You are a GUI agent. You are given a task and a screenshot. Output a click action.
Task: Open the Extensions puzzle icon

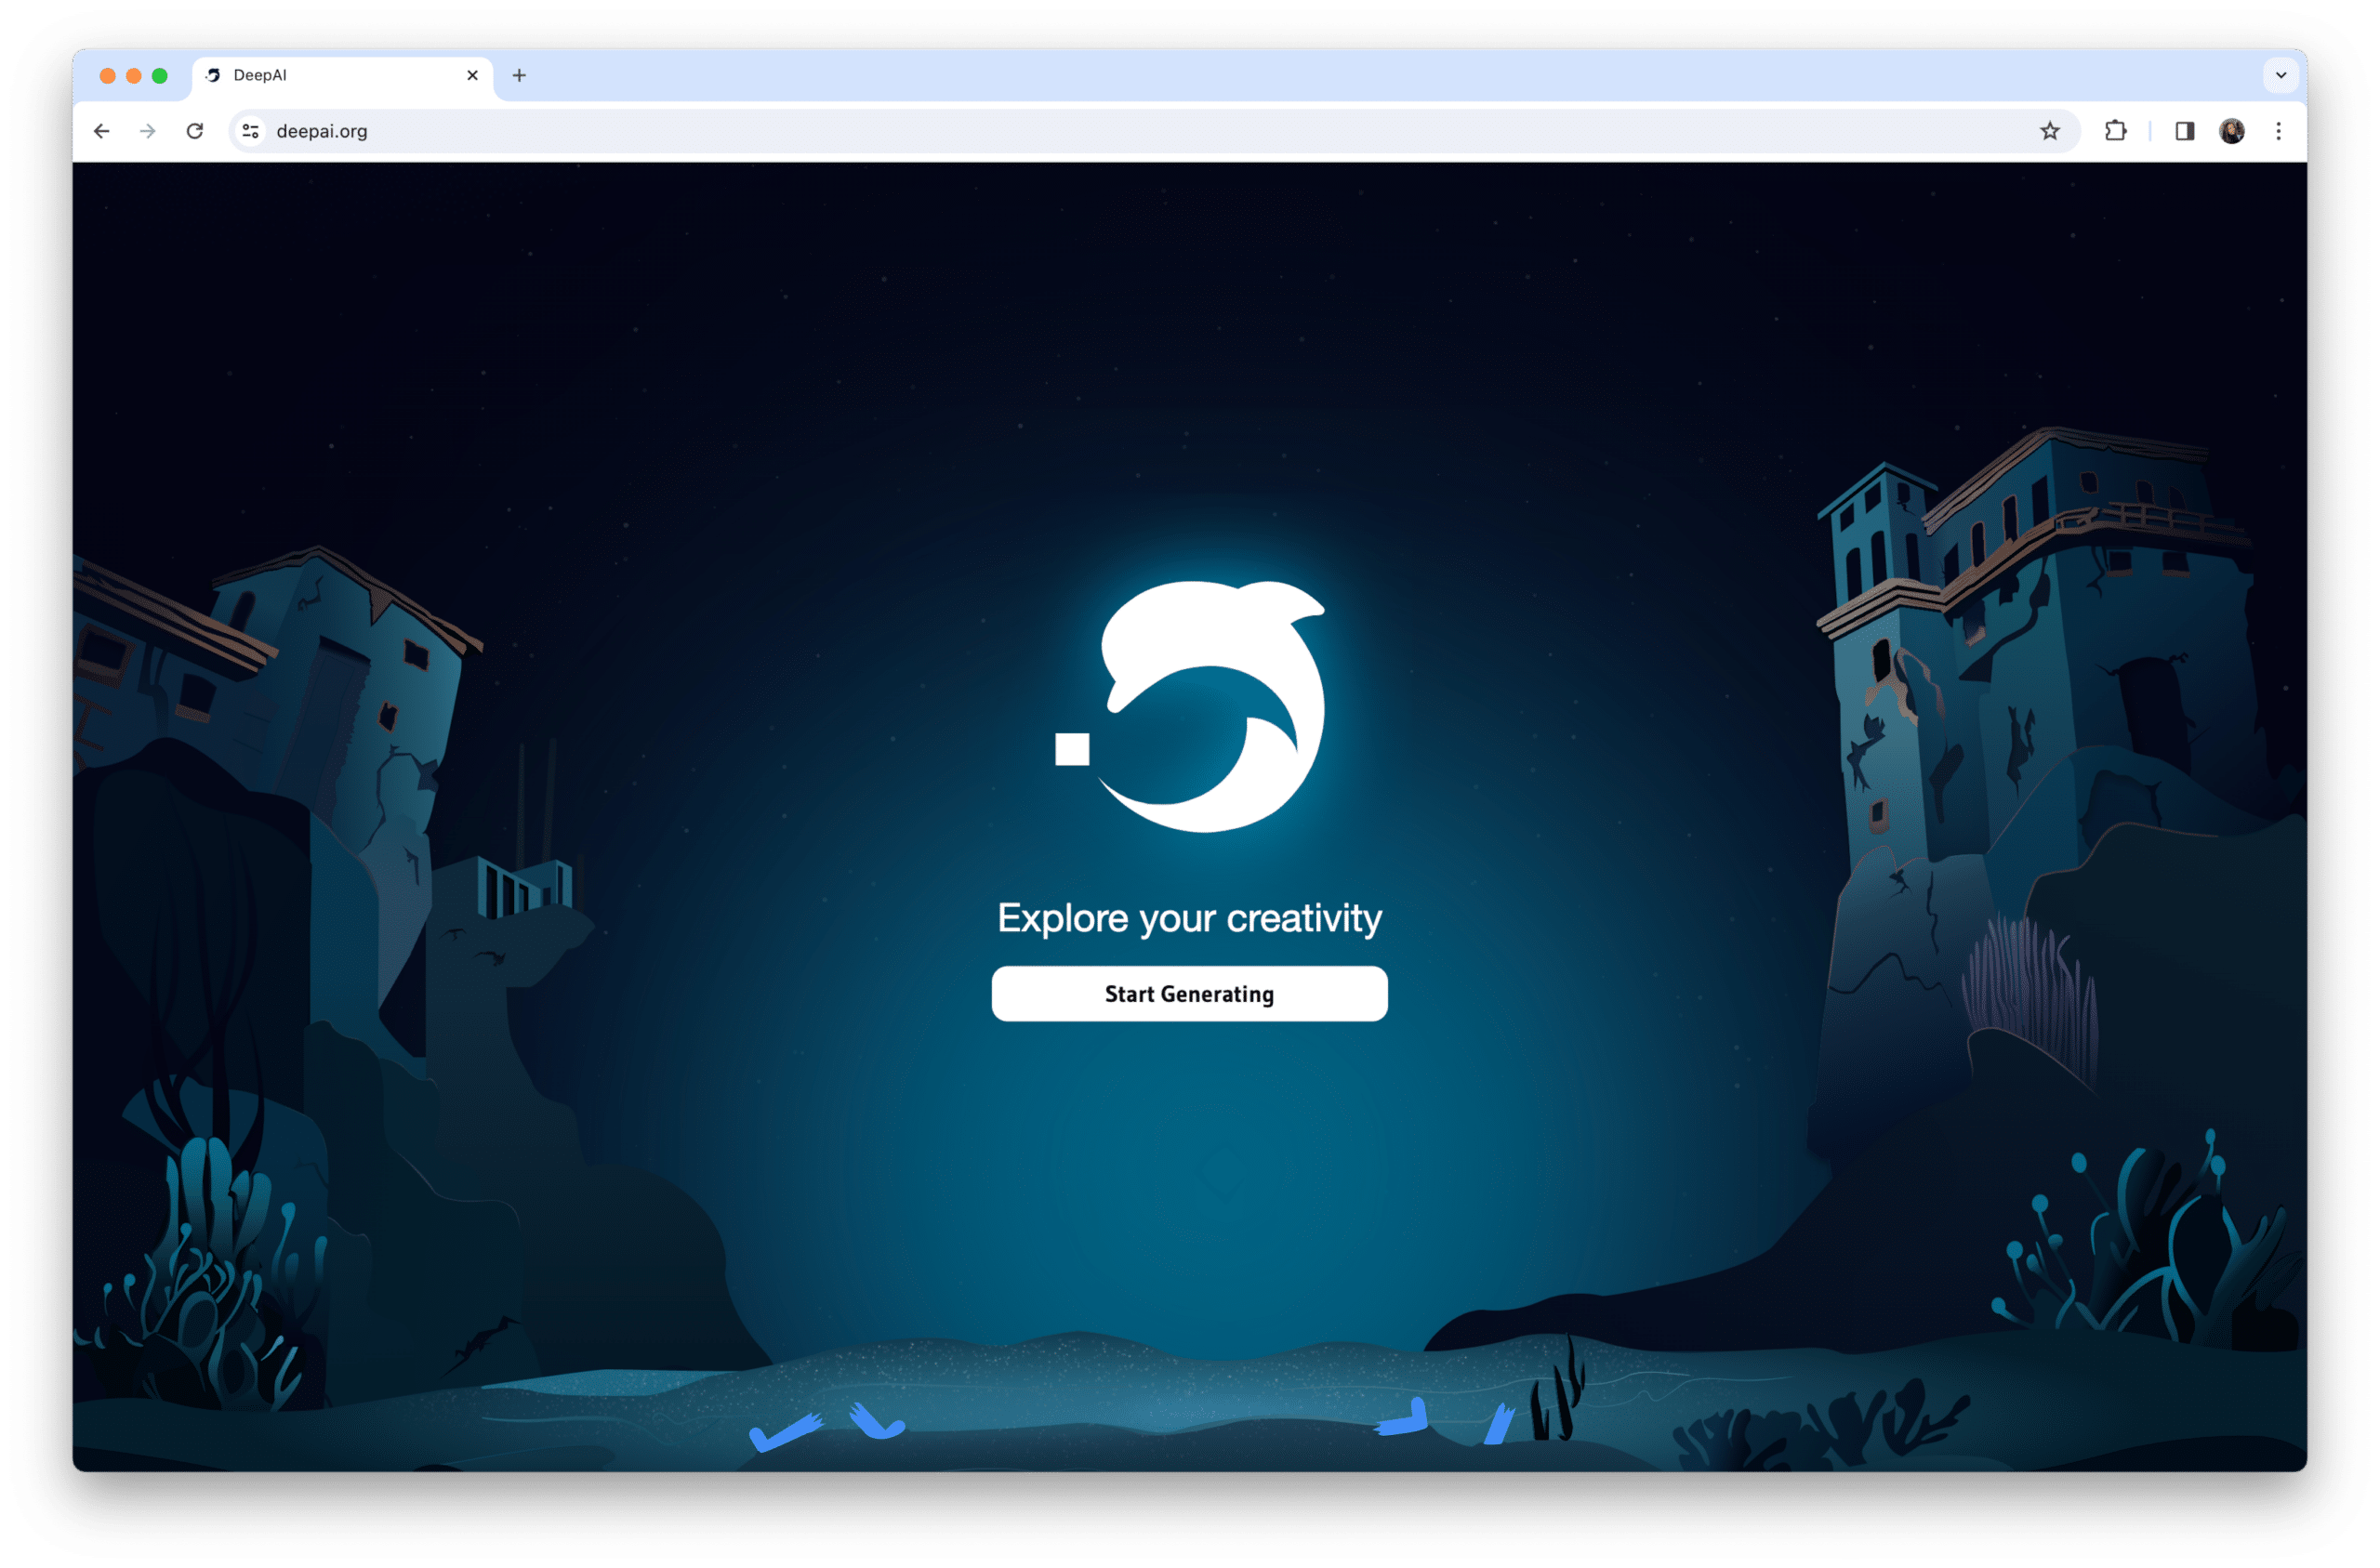(x=2115, y=131)
